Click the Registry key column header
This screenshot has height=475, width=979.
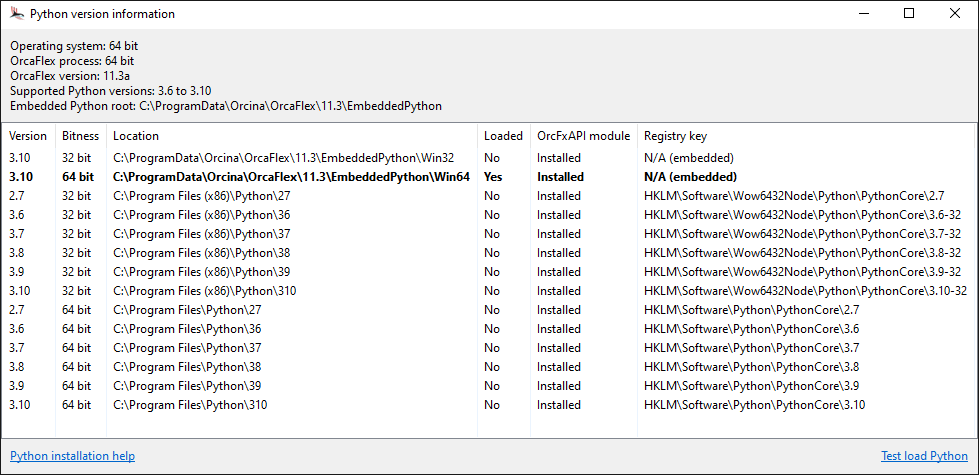675,136
